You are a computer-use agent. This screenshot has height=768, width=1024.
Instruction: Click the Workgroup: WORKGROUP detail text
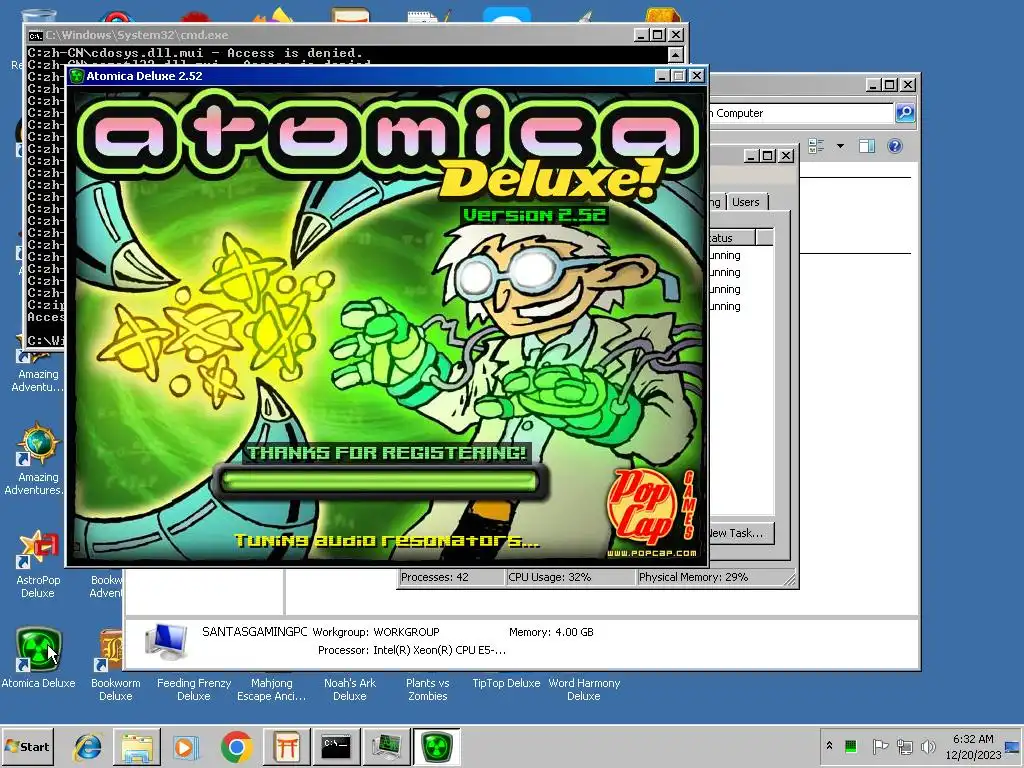[376, 632]
